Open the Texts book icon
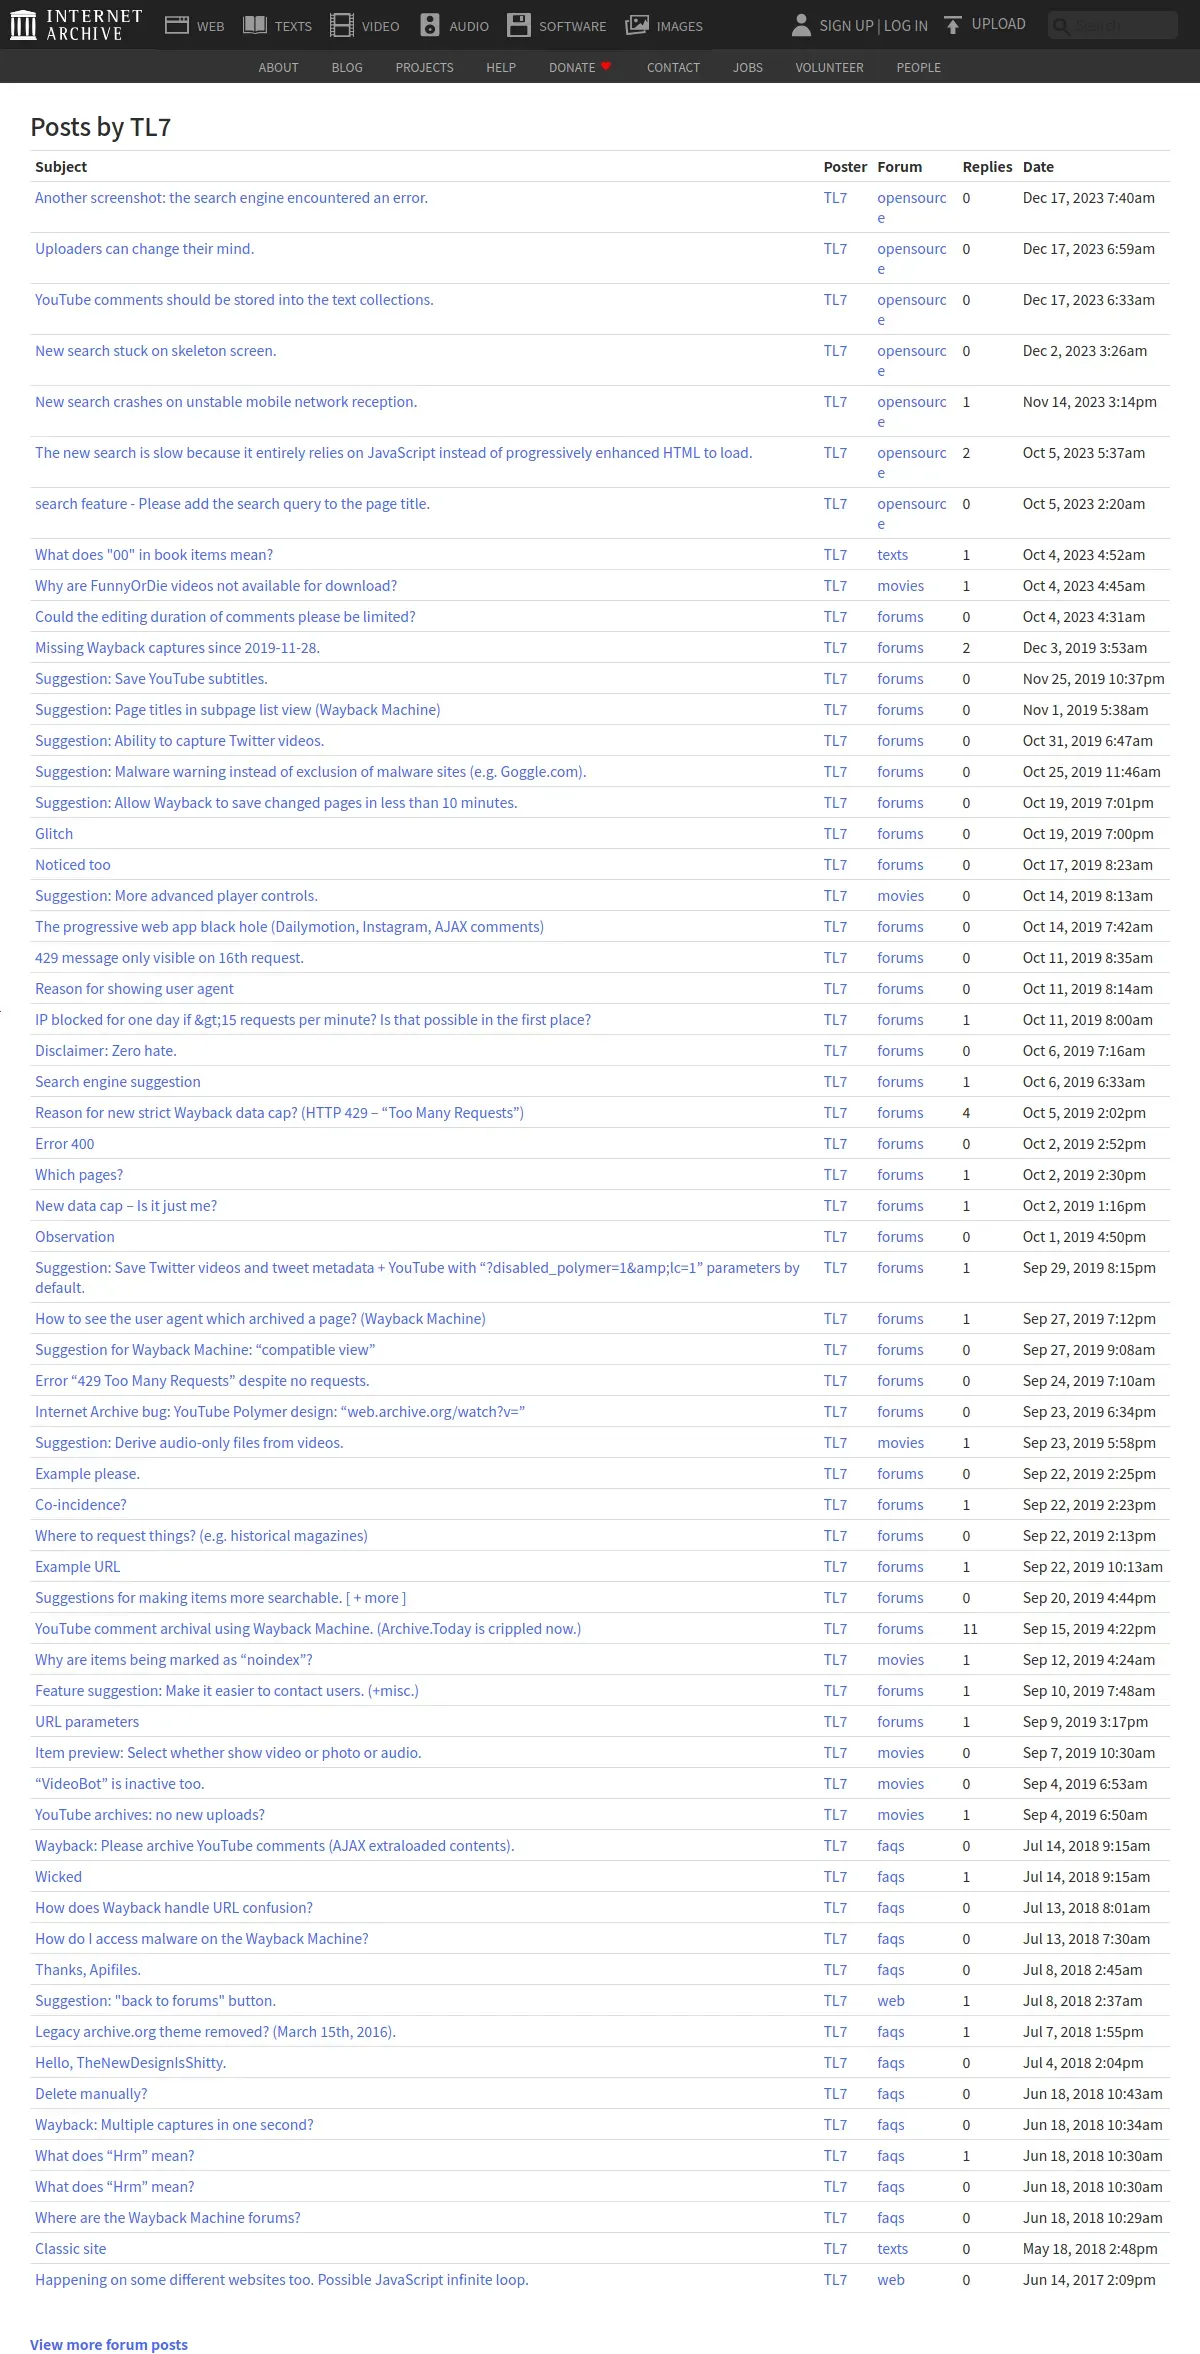The image size is (1200, 2354). [x=255, y=25]
